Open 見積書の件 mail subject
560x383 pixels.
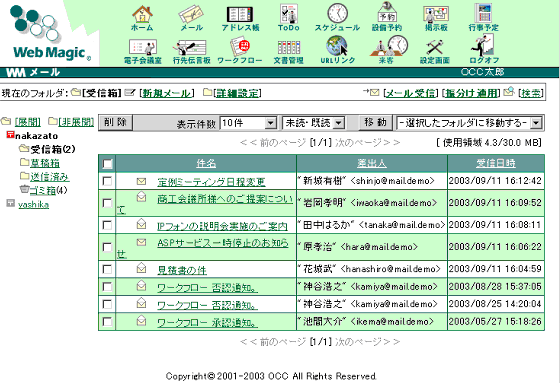[182, 270]
